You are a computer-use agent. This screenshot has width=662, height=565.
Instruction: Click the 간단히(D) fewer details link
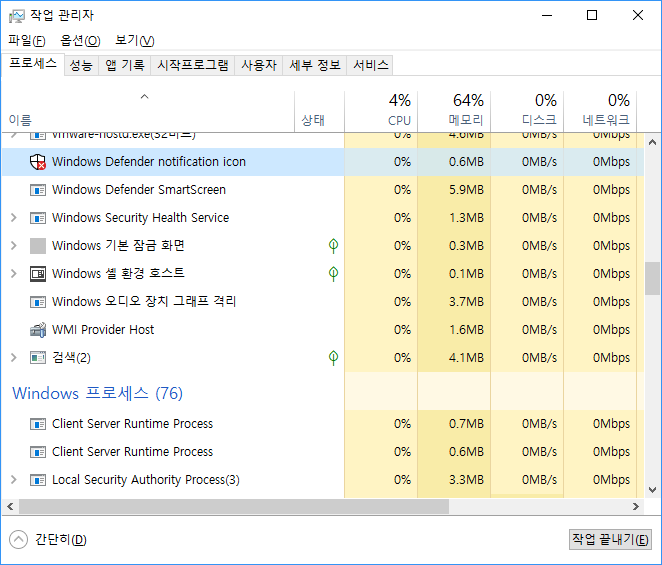(61, 540)
